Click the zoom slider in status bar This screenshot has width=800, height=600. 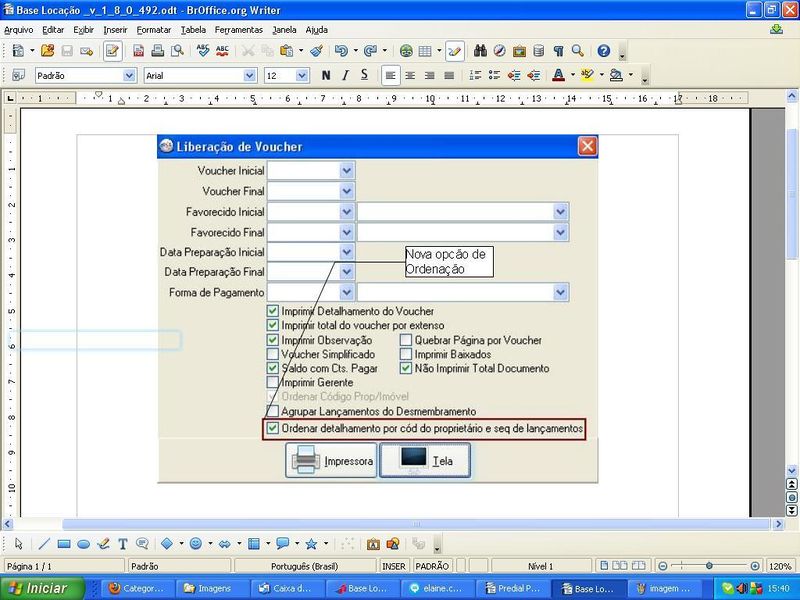[x=709, y=566]
